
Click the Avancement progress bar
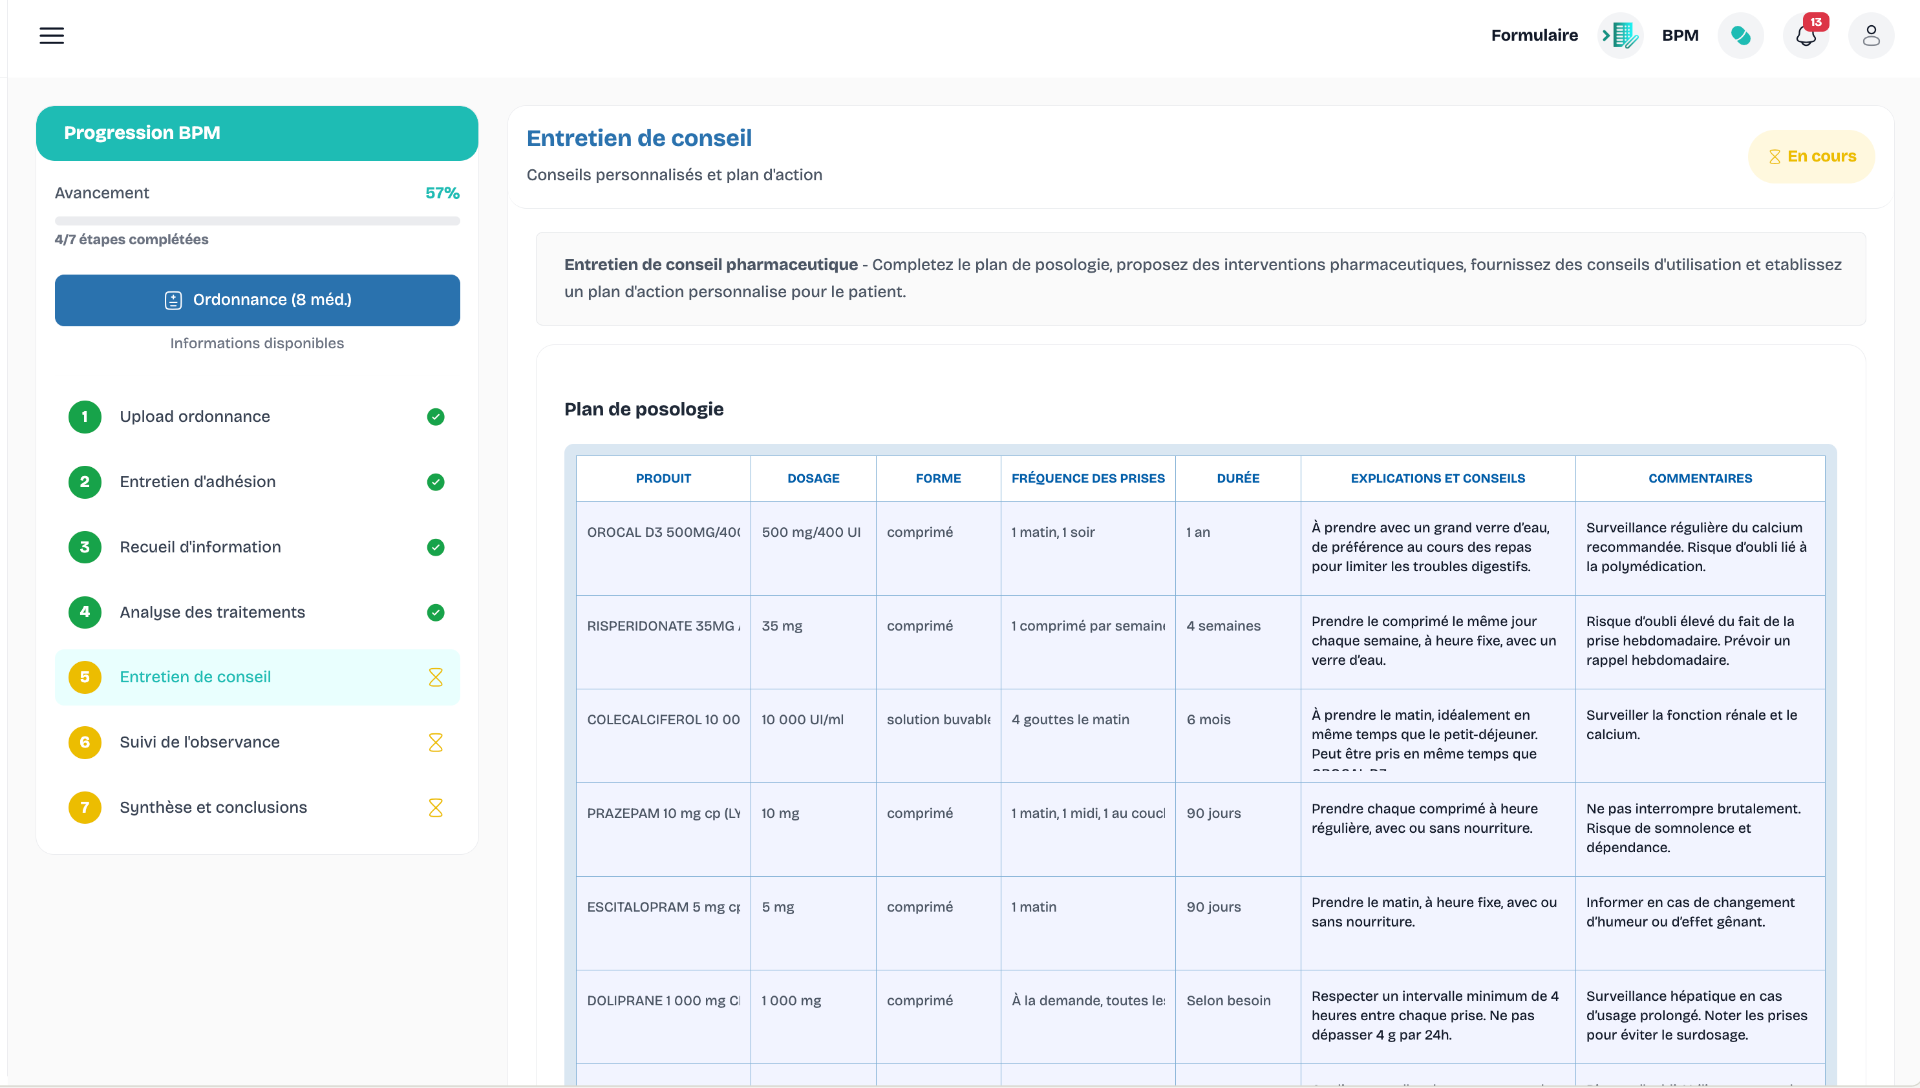[257, 220]
